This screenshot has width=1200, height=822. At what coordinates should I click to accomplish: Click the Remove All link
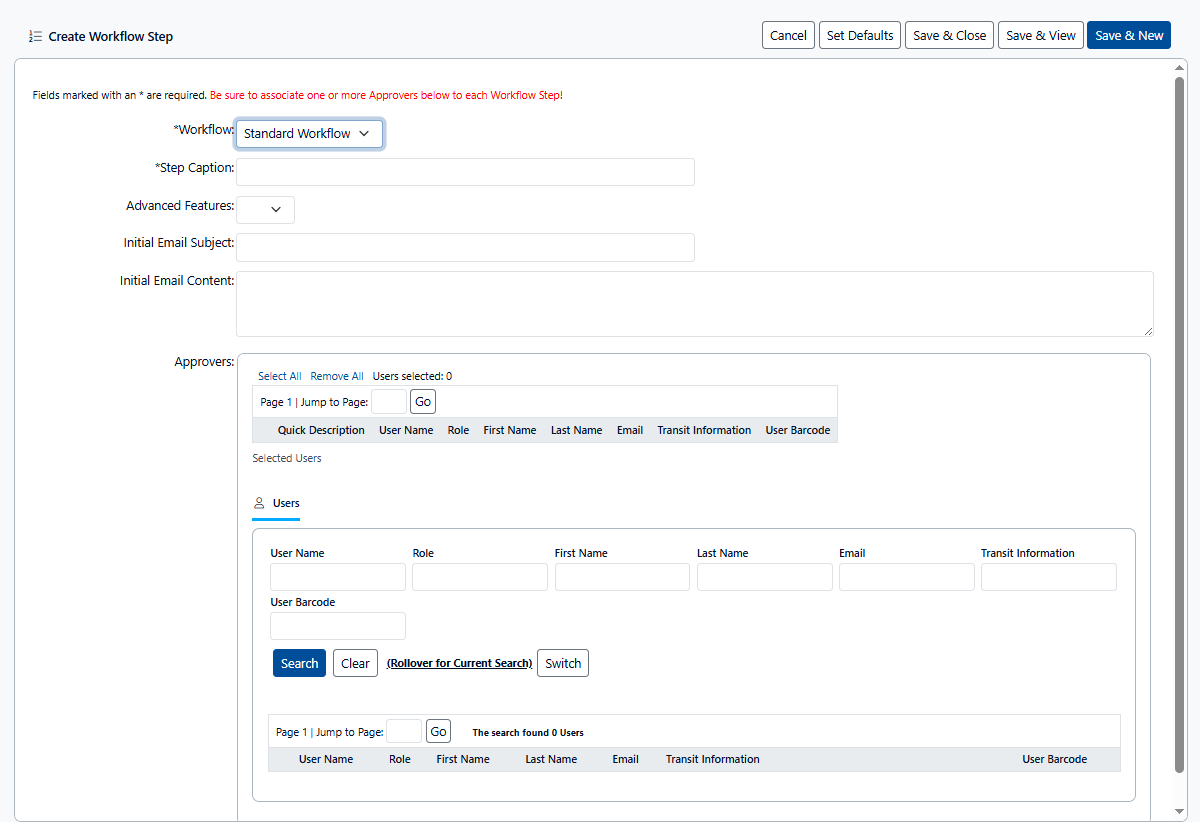coord(337,376)
